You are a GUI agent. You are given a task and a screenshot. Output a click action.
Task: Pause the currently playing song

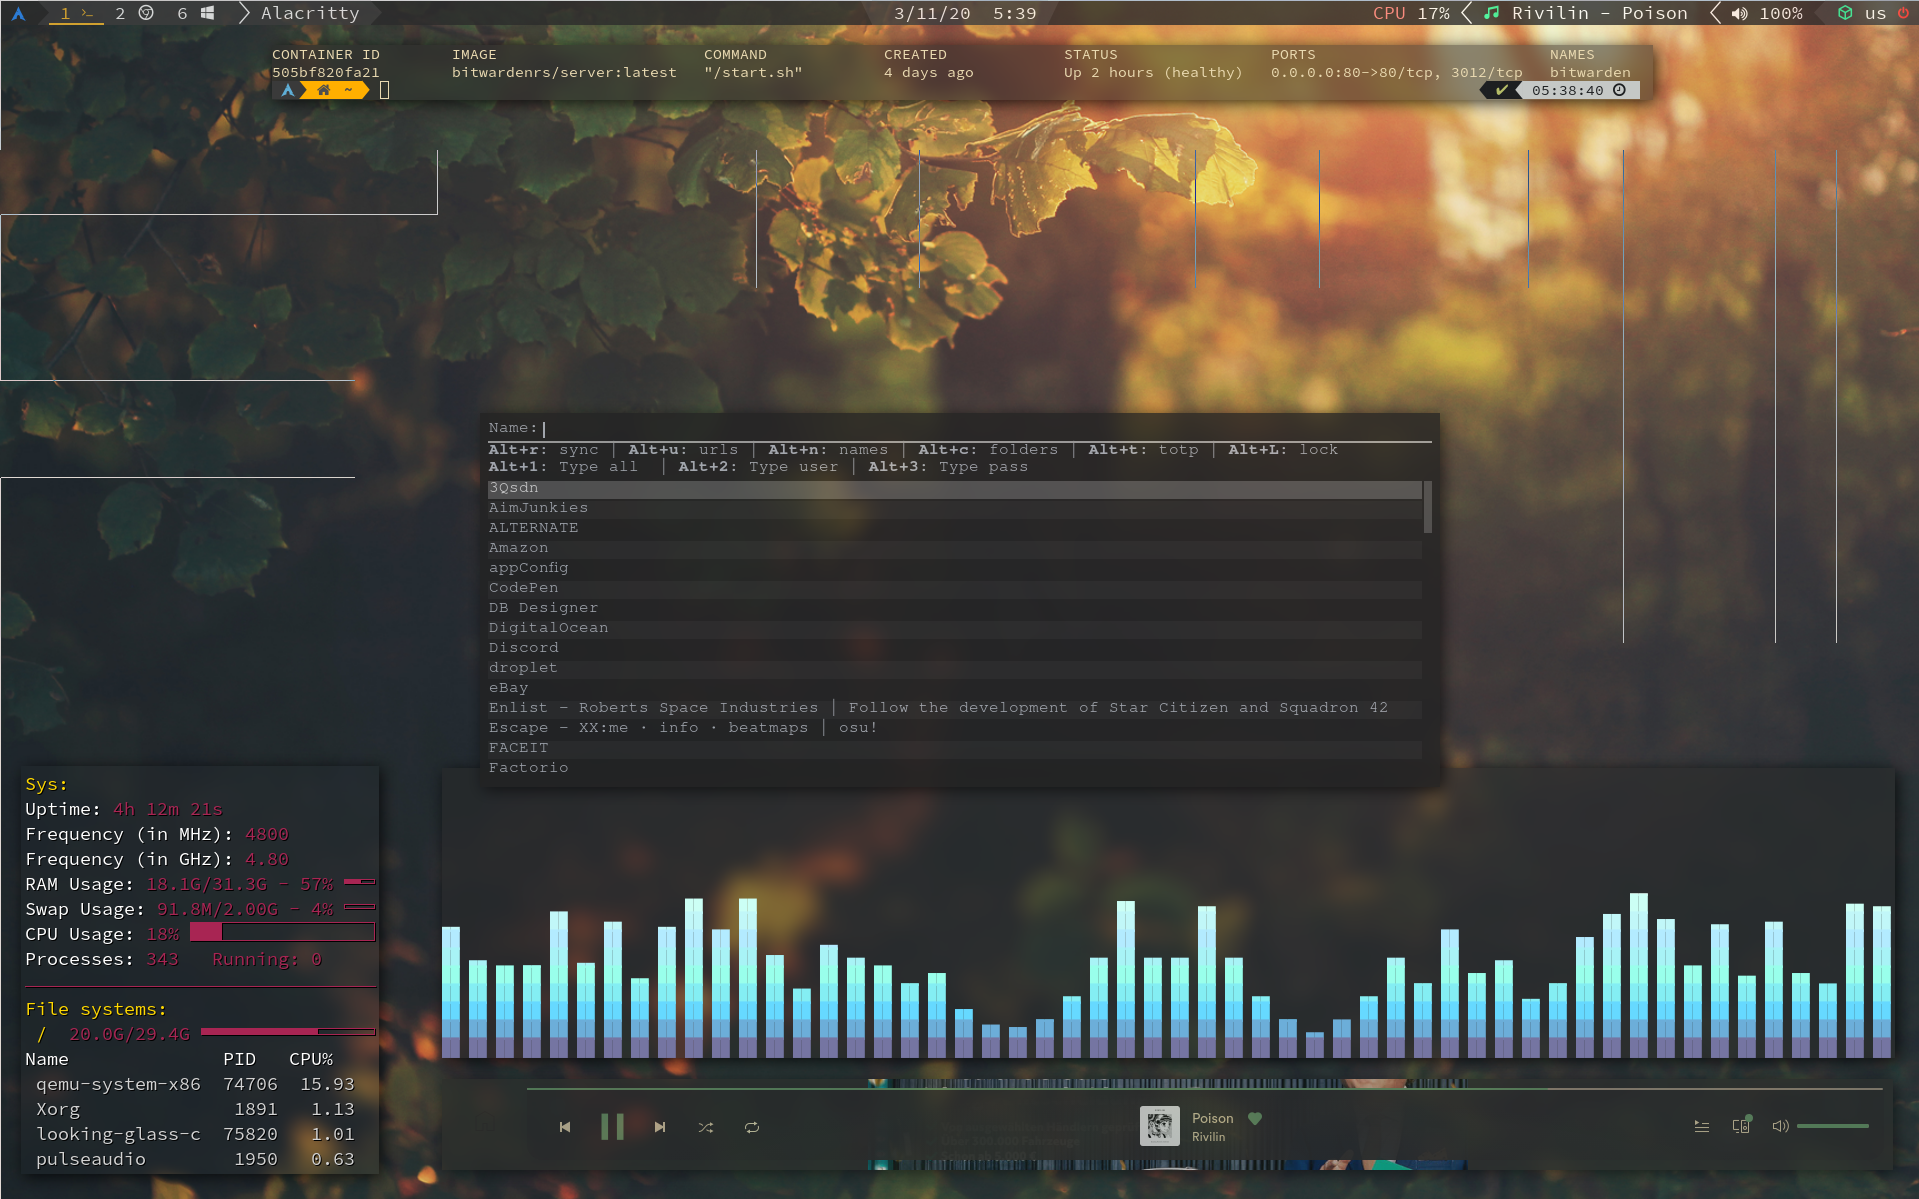pyautogui.click(x=612, y=1127)
